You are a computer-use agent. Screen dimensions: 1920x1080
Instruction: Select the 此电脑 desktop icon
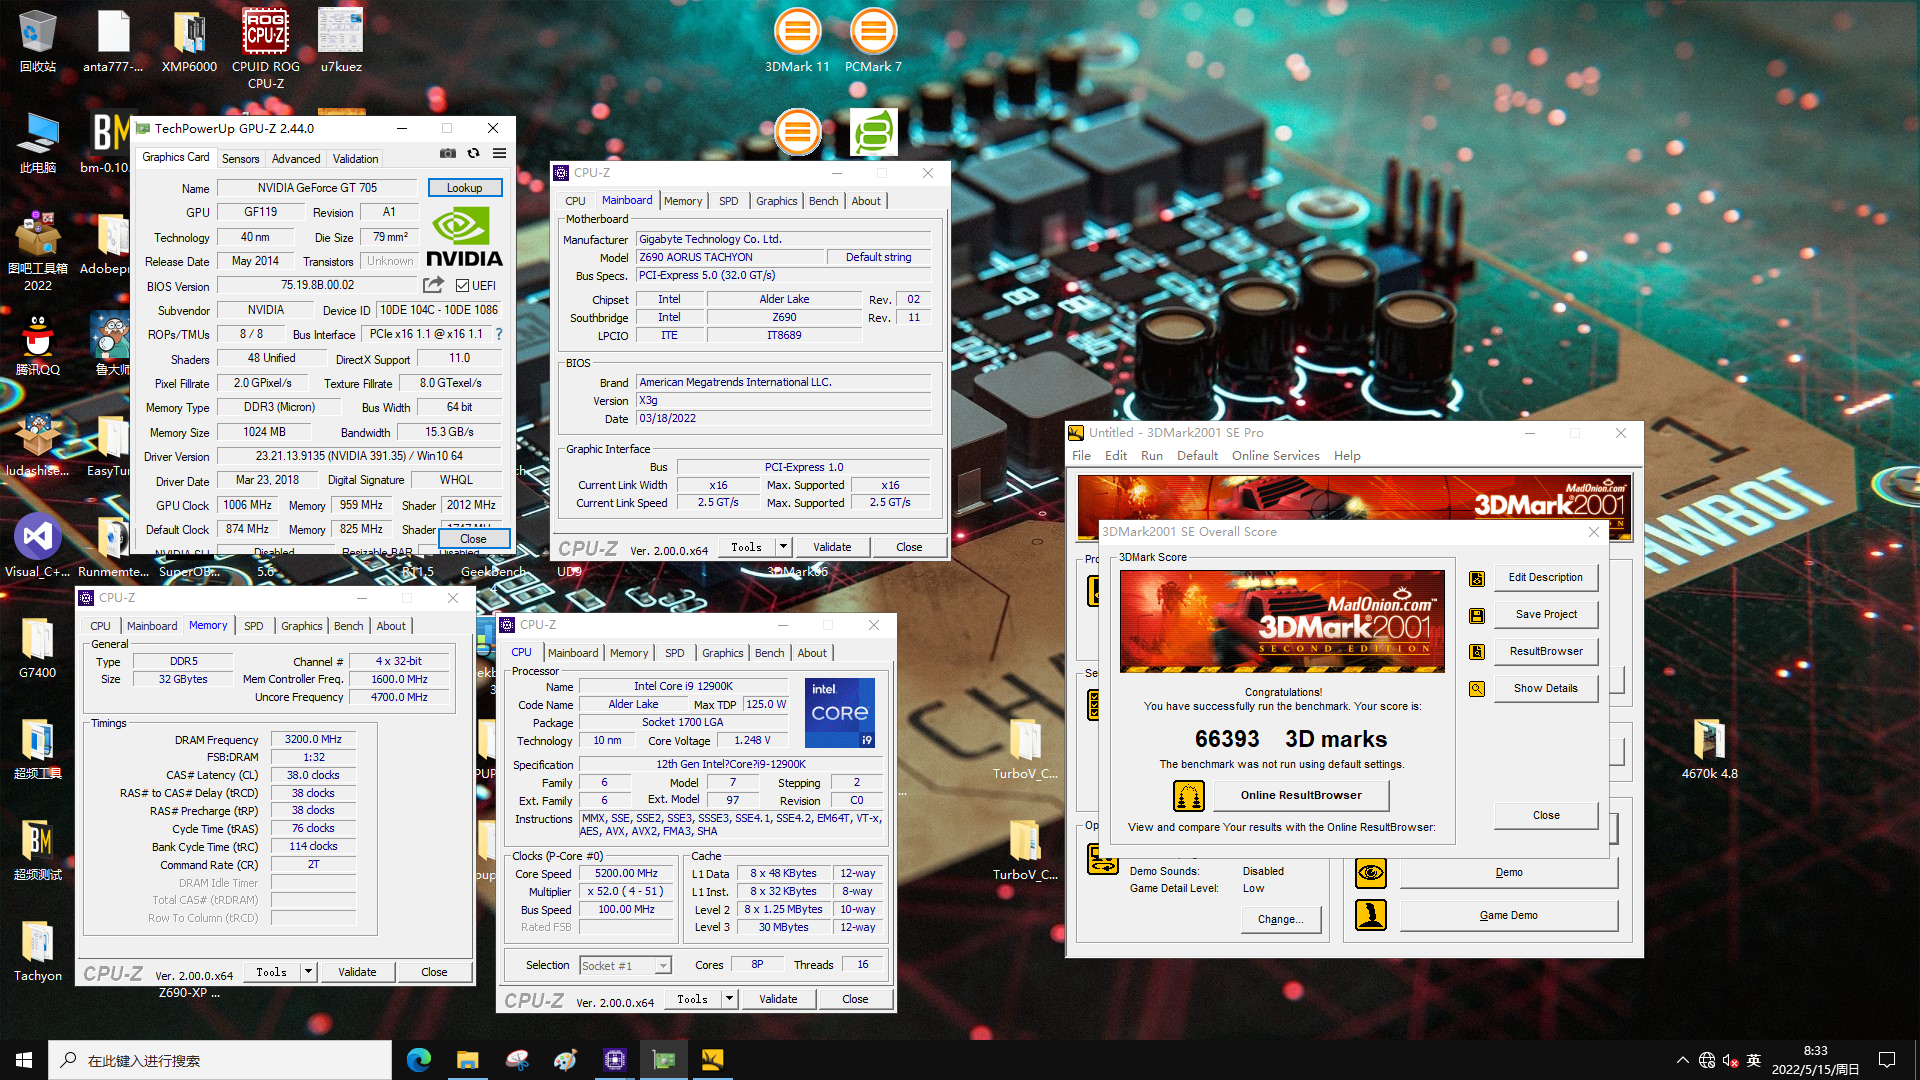pos(38,142)
